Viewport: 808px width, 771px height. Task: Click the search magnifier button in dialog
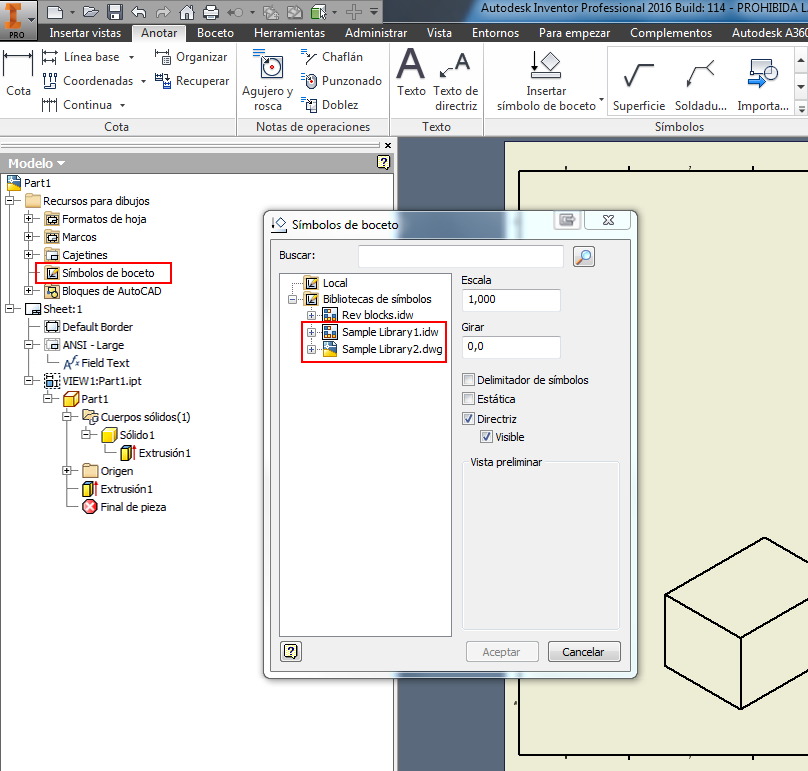[584, 257]
